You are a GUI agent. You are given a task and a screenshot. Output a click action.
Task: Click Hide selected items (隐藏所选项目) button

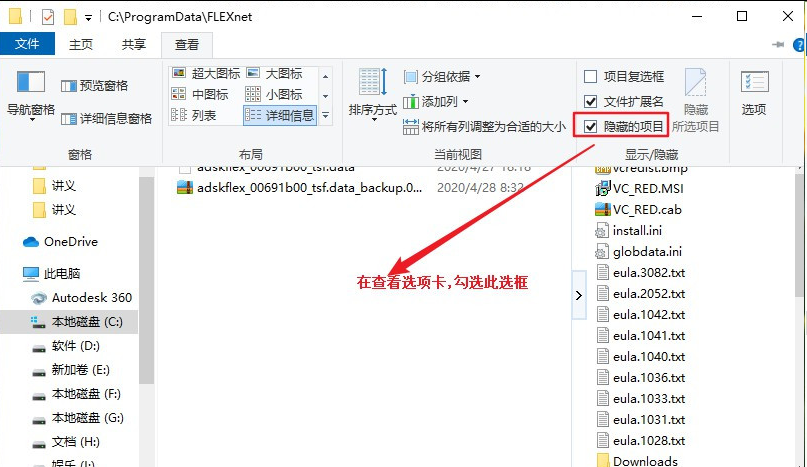pyautogui.click(x=695, y=101)
